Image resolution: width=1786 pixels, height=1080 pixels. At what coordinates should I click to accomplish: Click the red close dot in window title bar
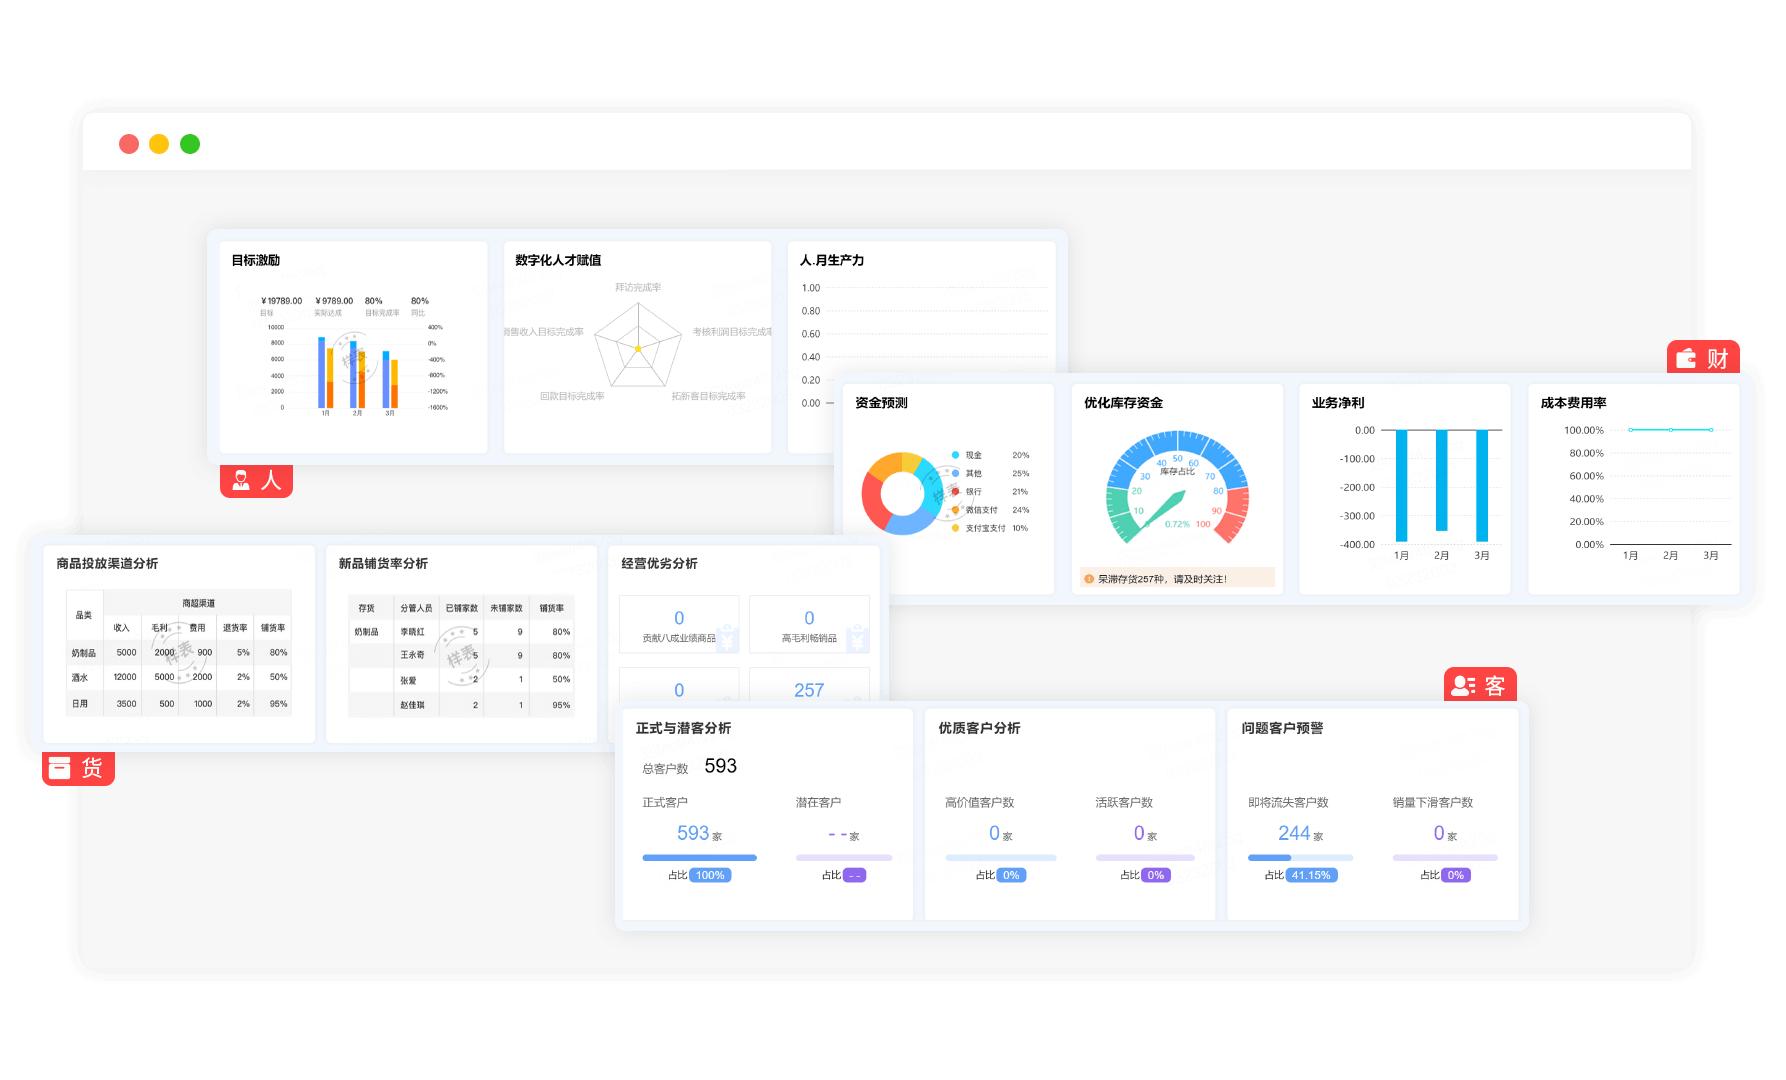click(129, 144)
